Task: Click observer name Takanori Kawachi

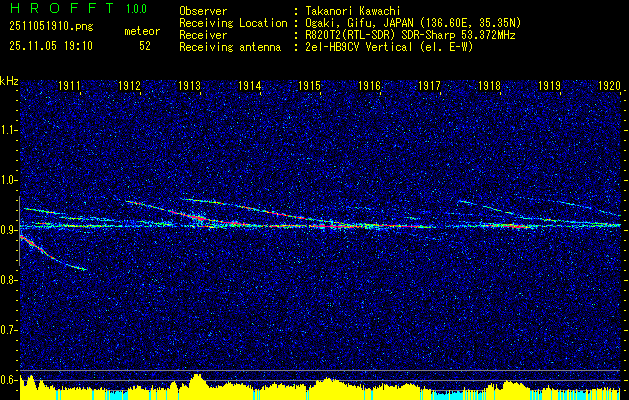Action: [353, 11]
